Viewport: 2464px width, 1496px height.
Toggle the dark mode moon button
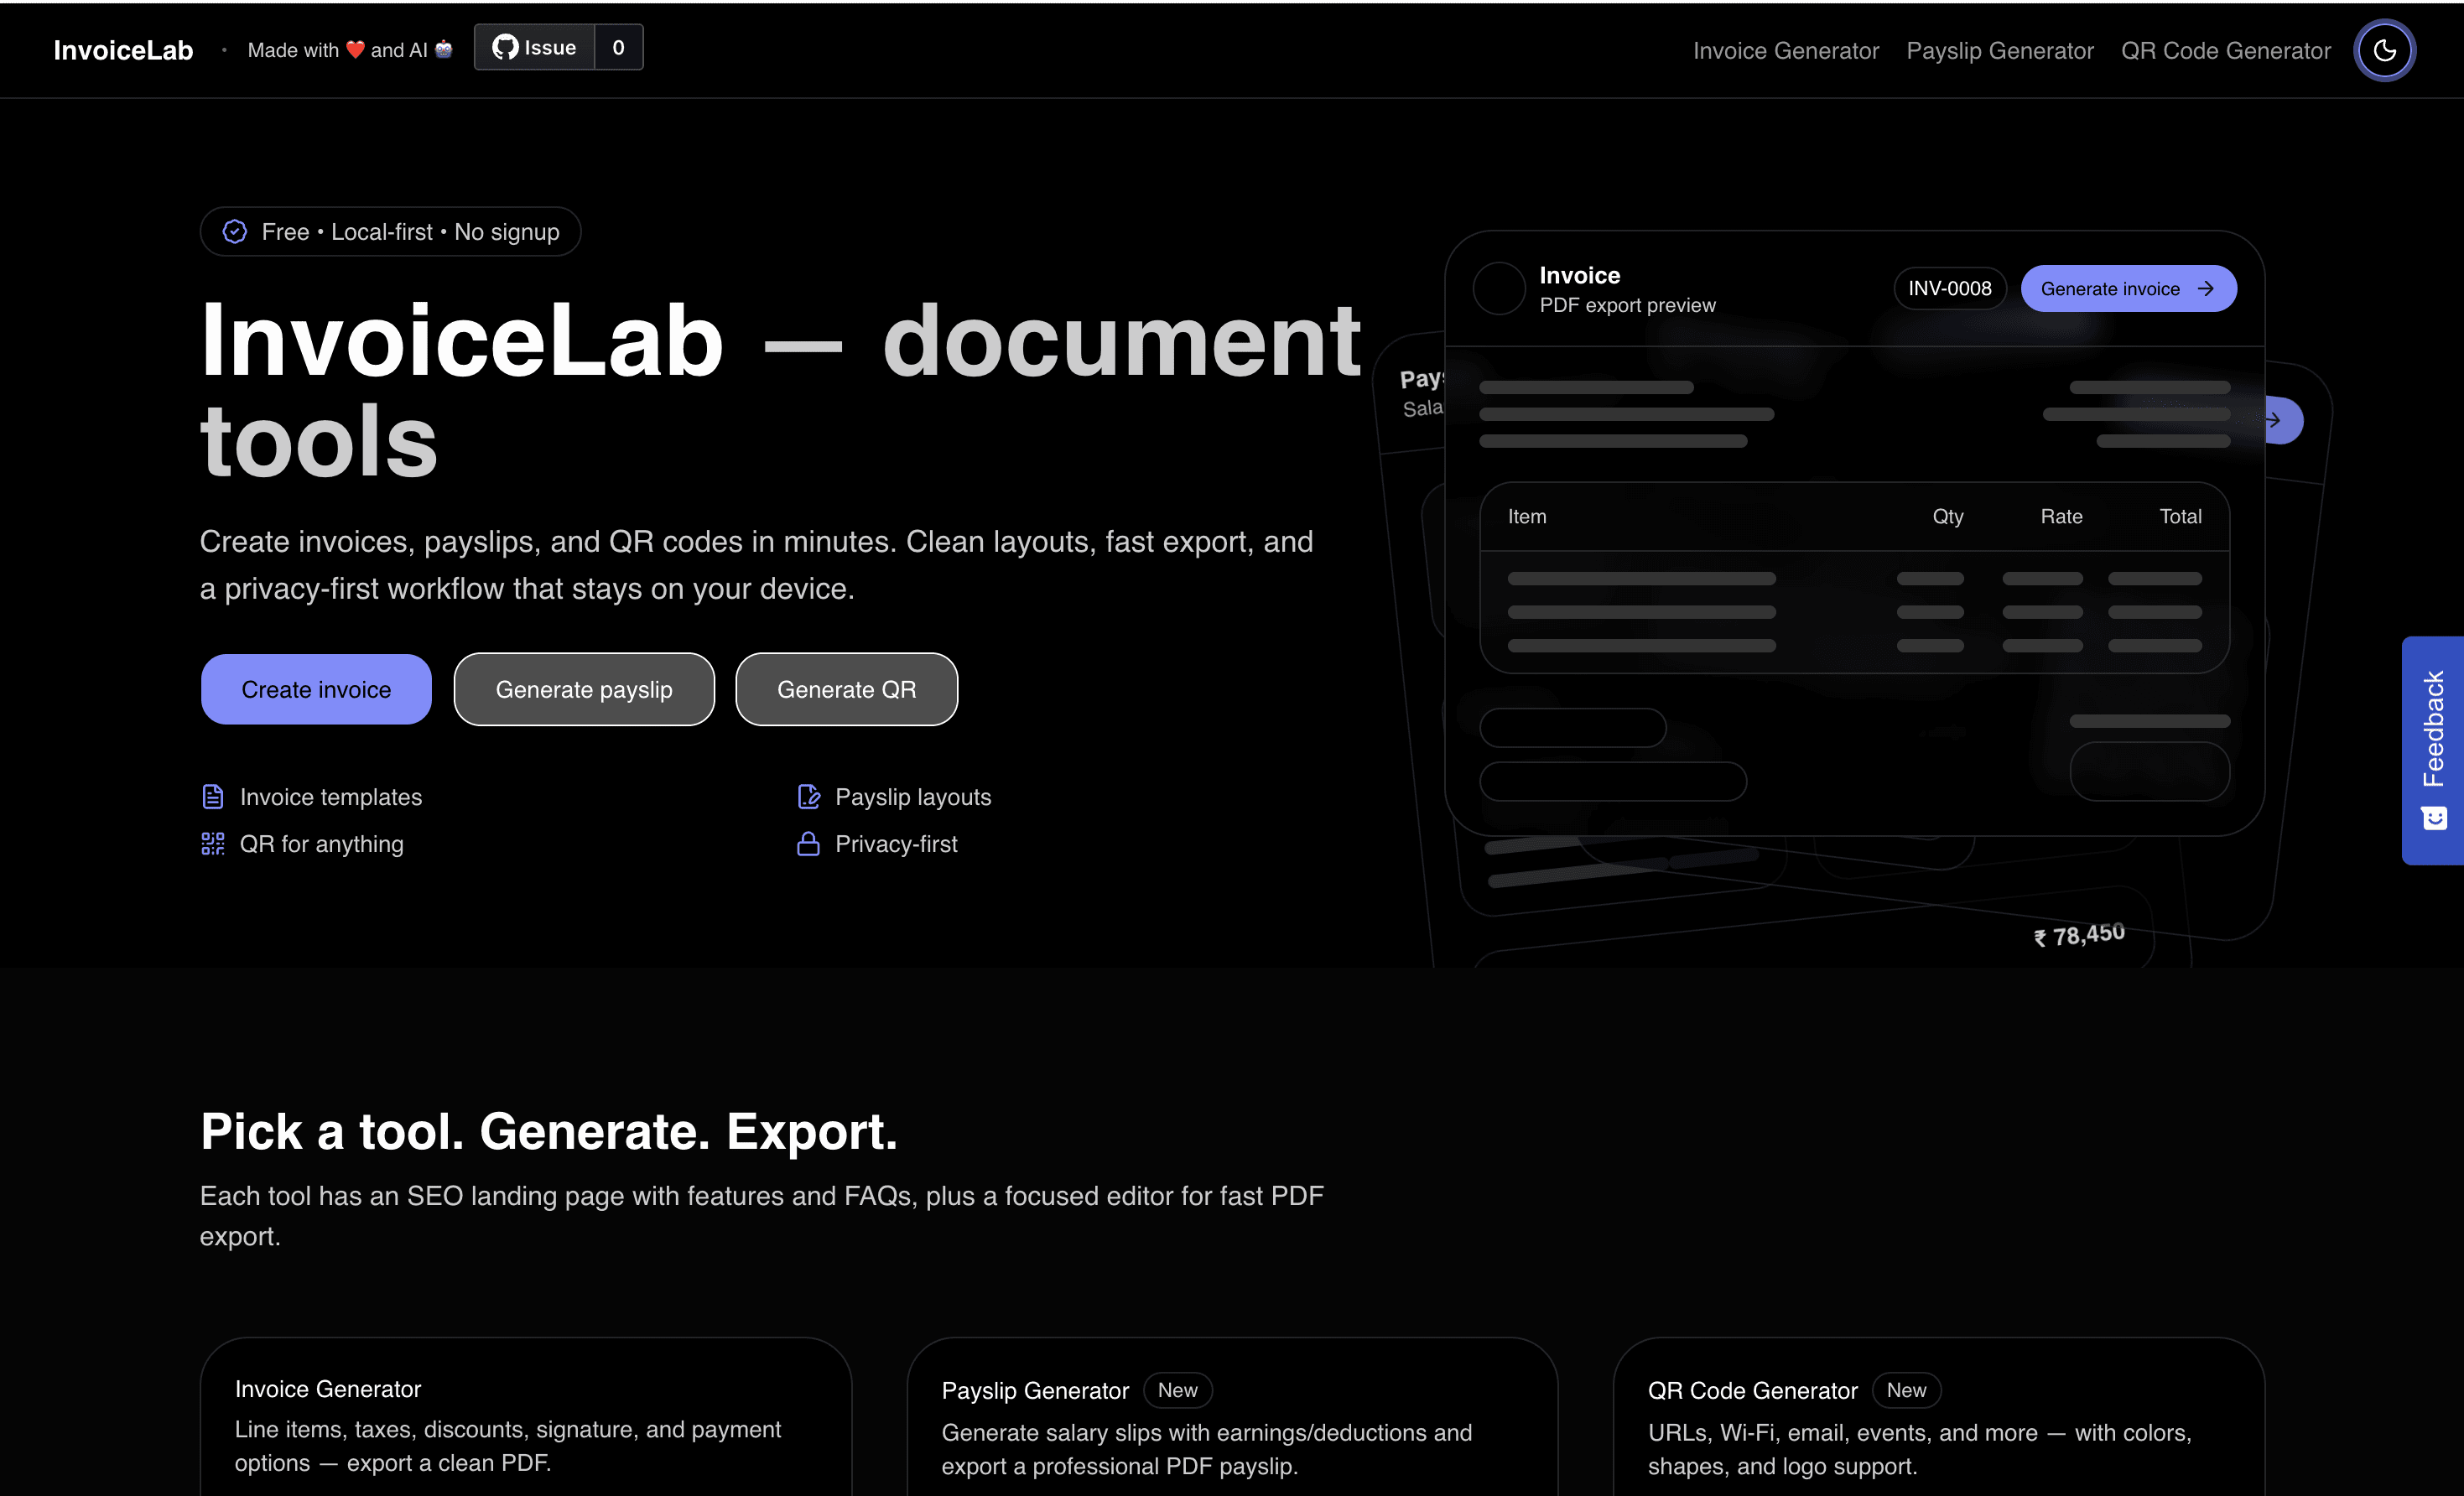2384,50
